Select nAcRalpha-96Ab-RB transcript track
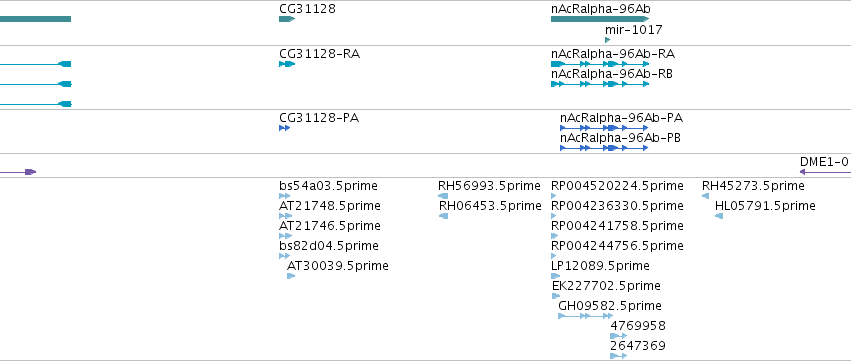 click(600, 84)
